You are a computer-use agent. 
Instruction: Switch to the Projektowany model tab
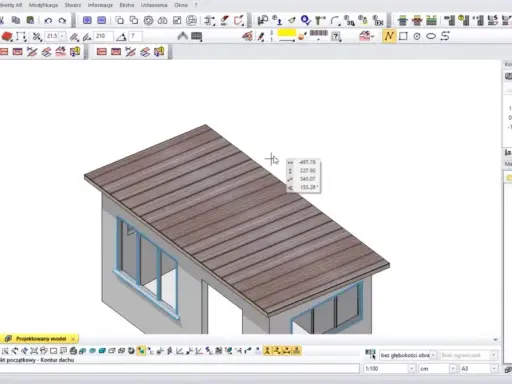[41, 339]
